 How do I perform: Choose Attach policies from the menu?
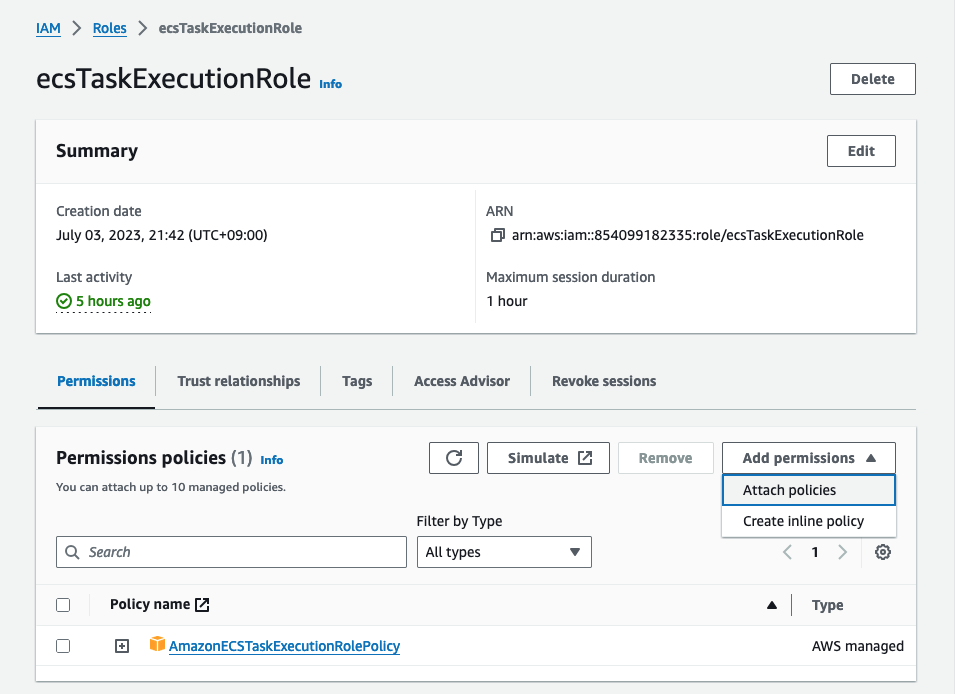coord(809,490)
